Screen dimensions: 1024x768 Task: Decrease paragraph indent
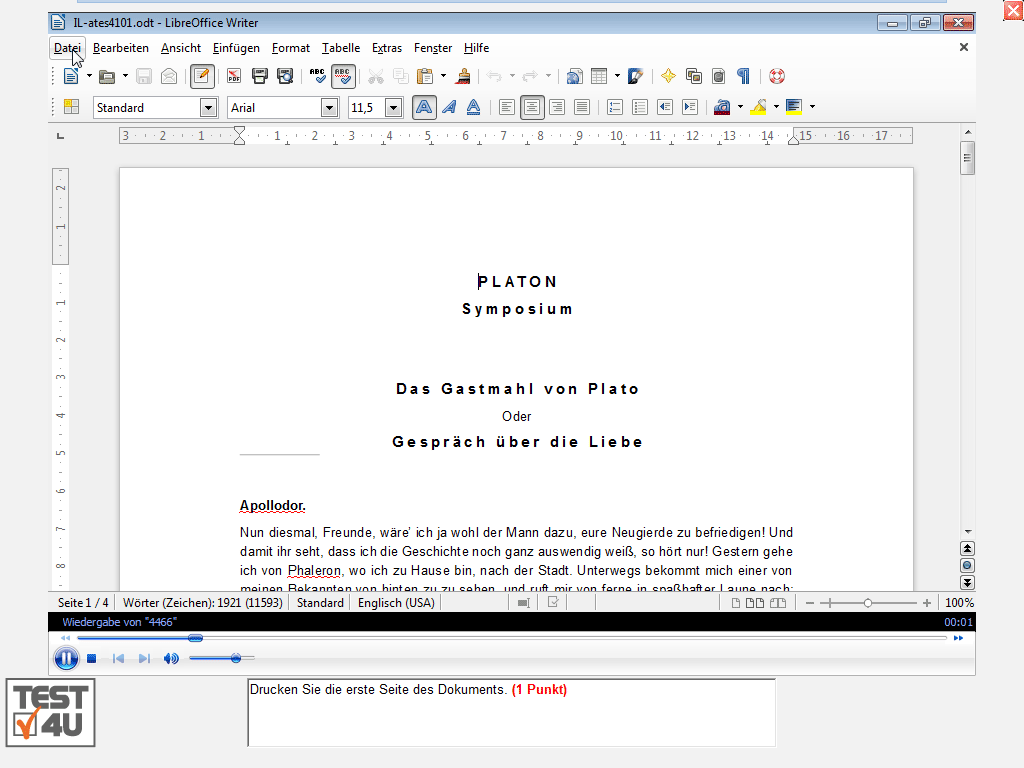[x=665, y=107]
